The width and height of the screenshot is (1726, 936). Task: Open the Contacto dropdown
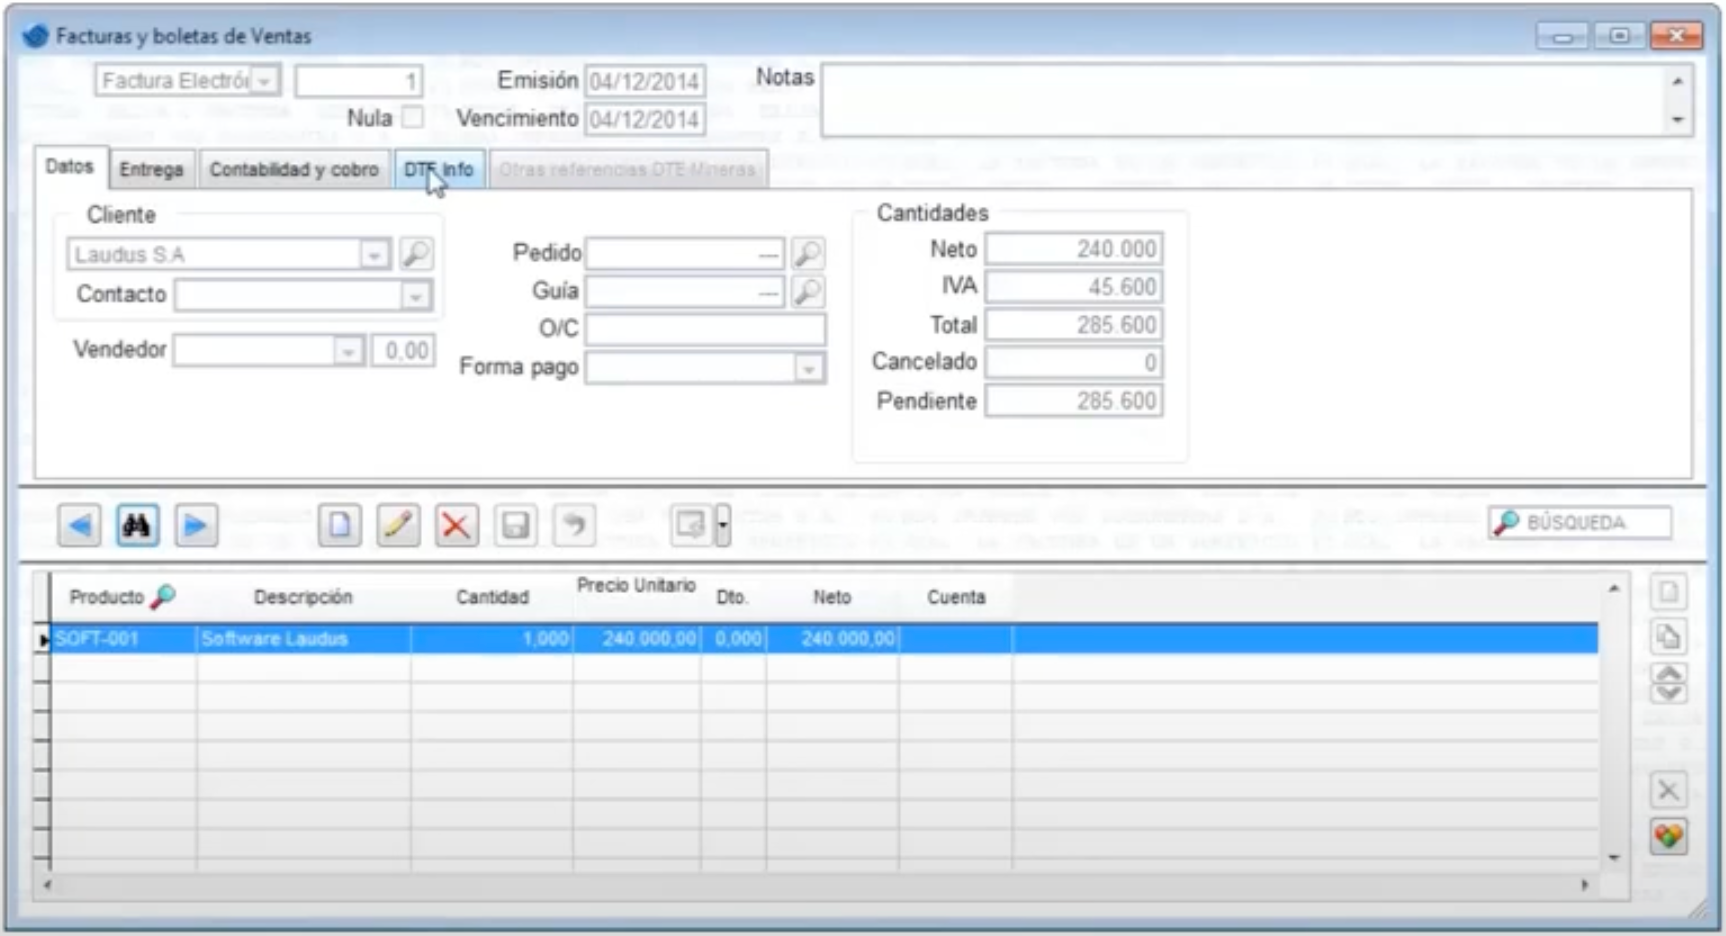click(415, 295)
